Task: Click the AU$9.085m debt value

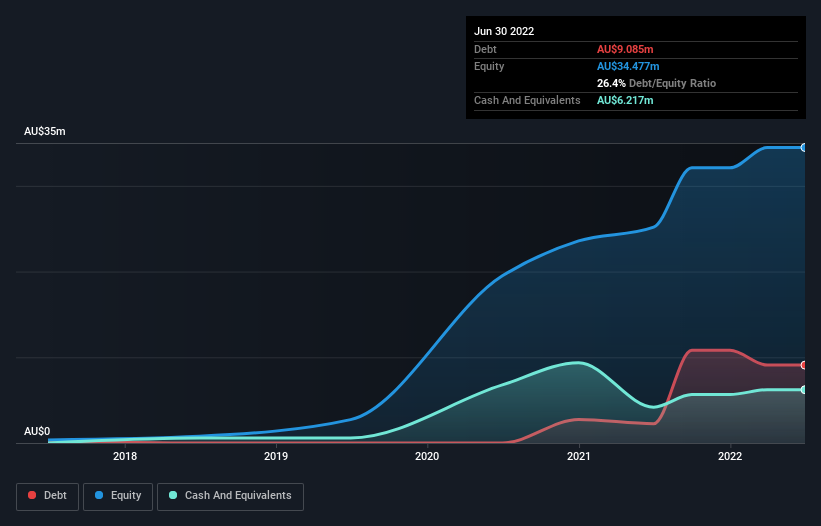Action: point(625,49)
